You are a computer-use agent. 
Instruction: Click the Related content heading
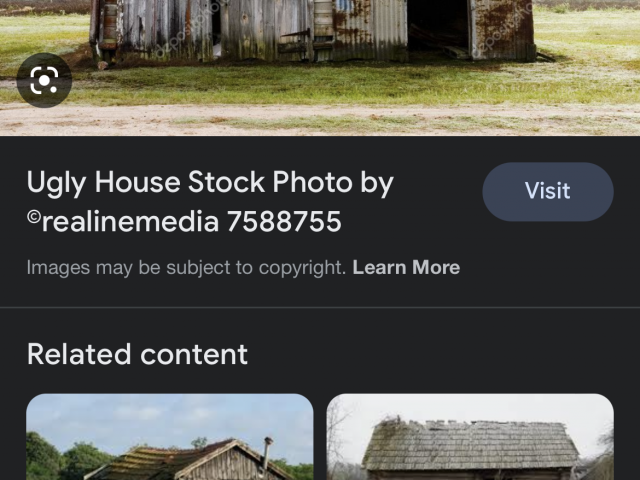coord(137,354)
